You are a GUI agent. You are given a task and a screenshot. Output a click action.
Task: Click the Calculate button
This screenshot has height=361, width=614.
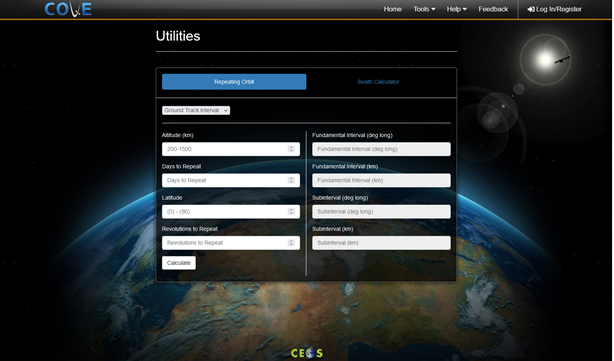point(179,263)
